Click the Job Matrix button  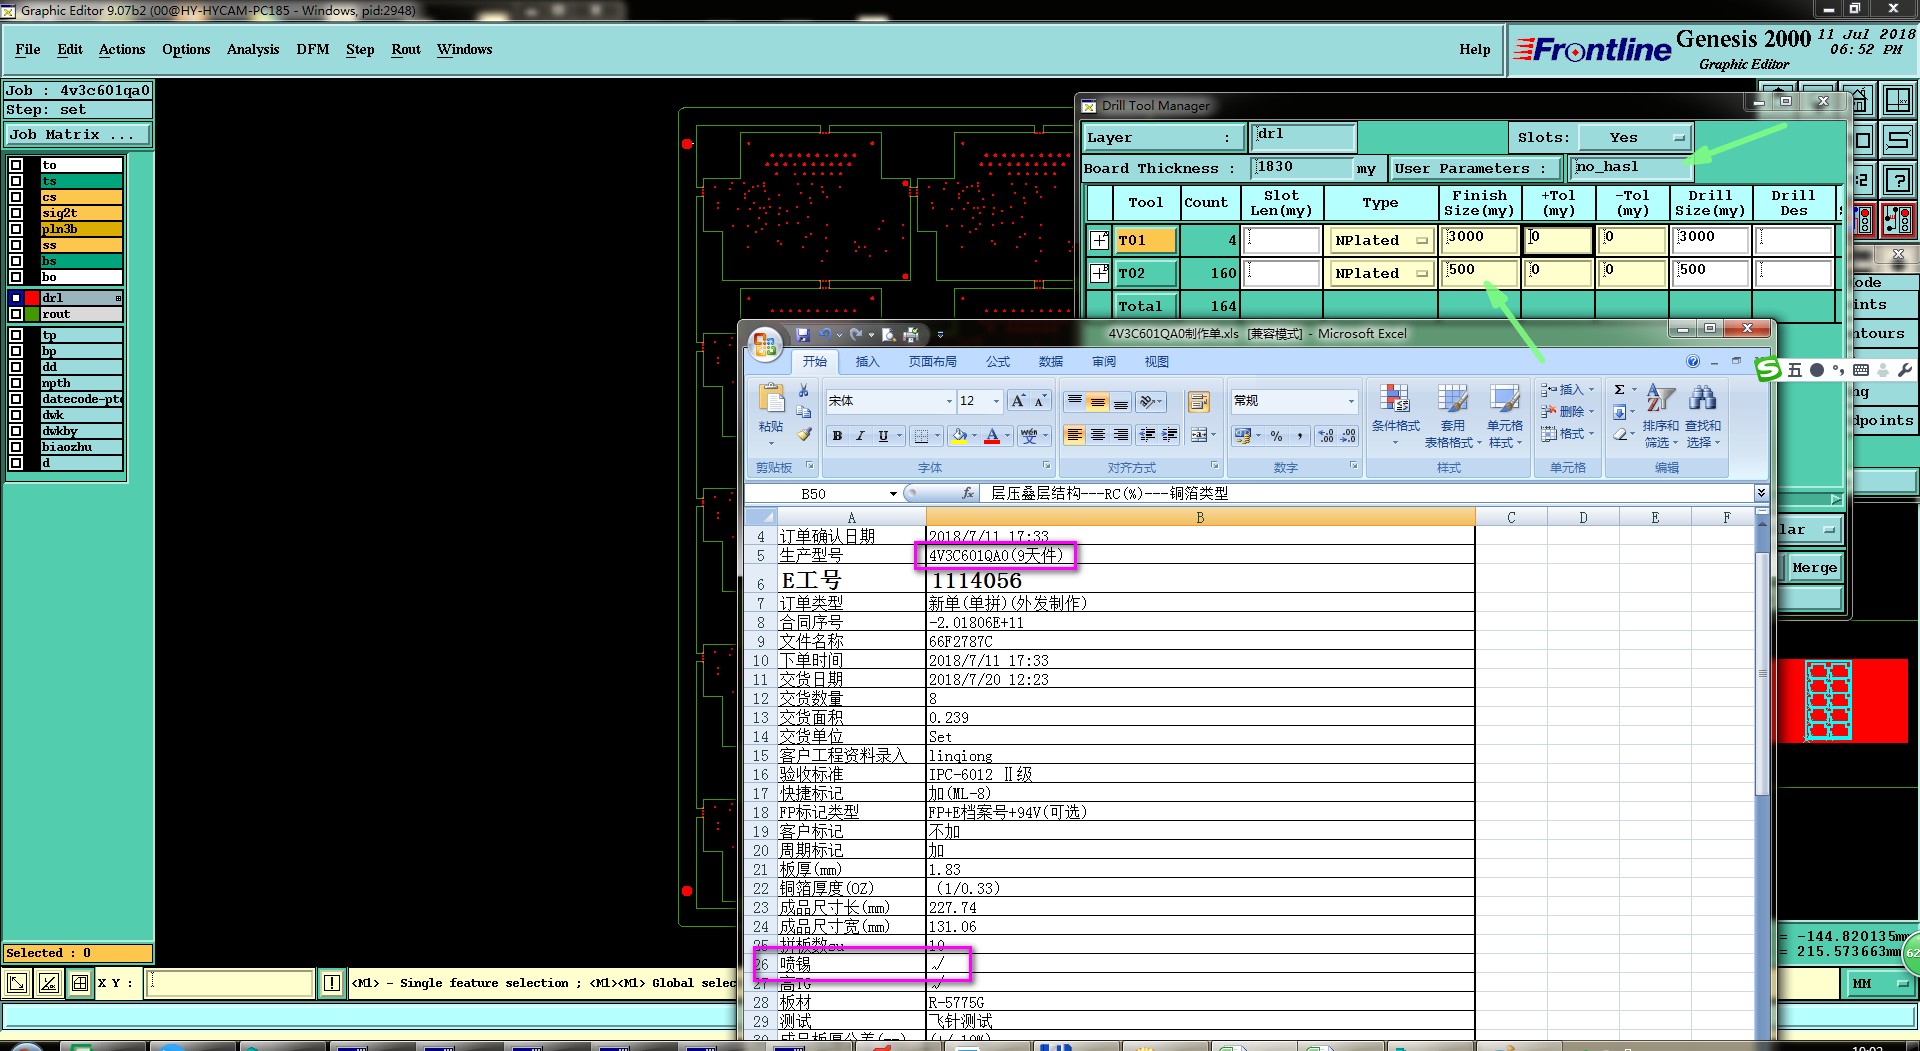tap(78, 134)
